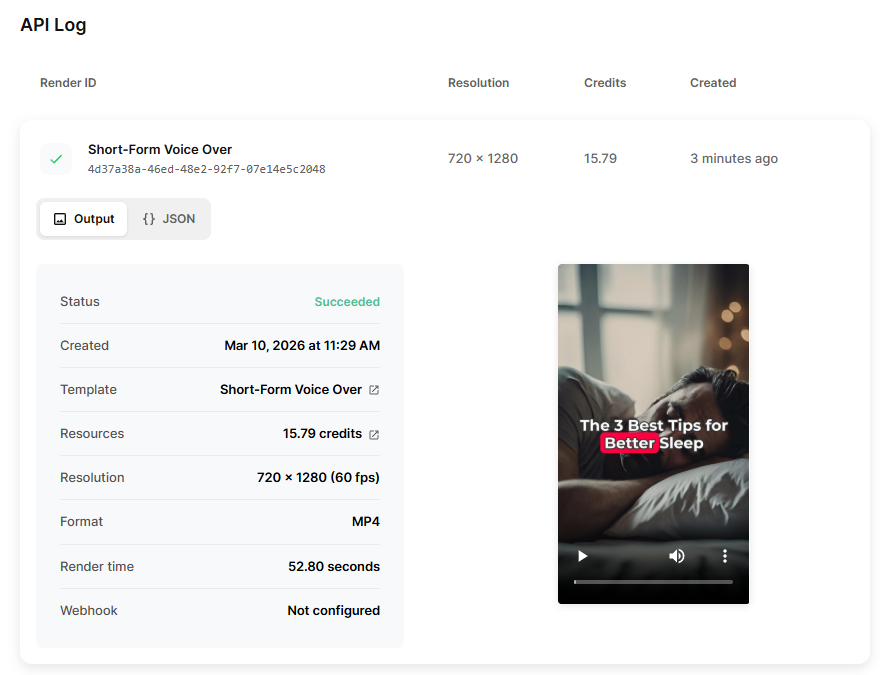Mute the video with the speaker icon
The image size is (889, 675).
(677, 556)
